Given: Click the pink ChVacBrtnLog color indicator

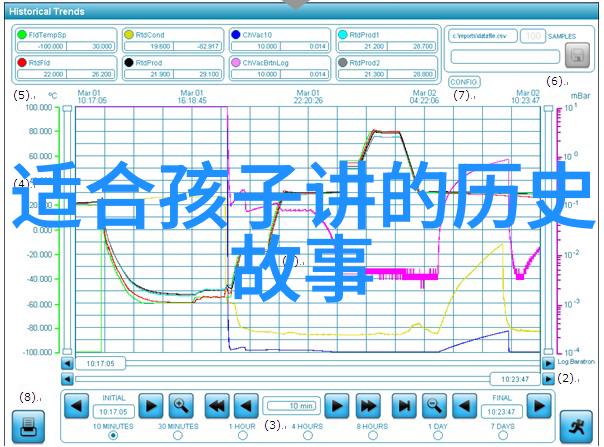Looking at the screenshot, I should pyautogui.click(x=236, y=62).
